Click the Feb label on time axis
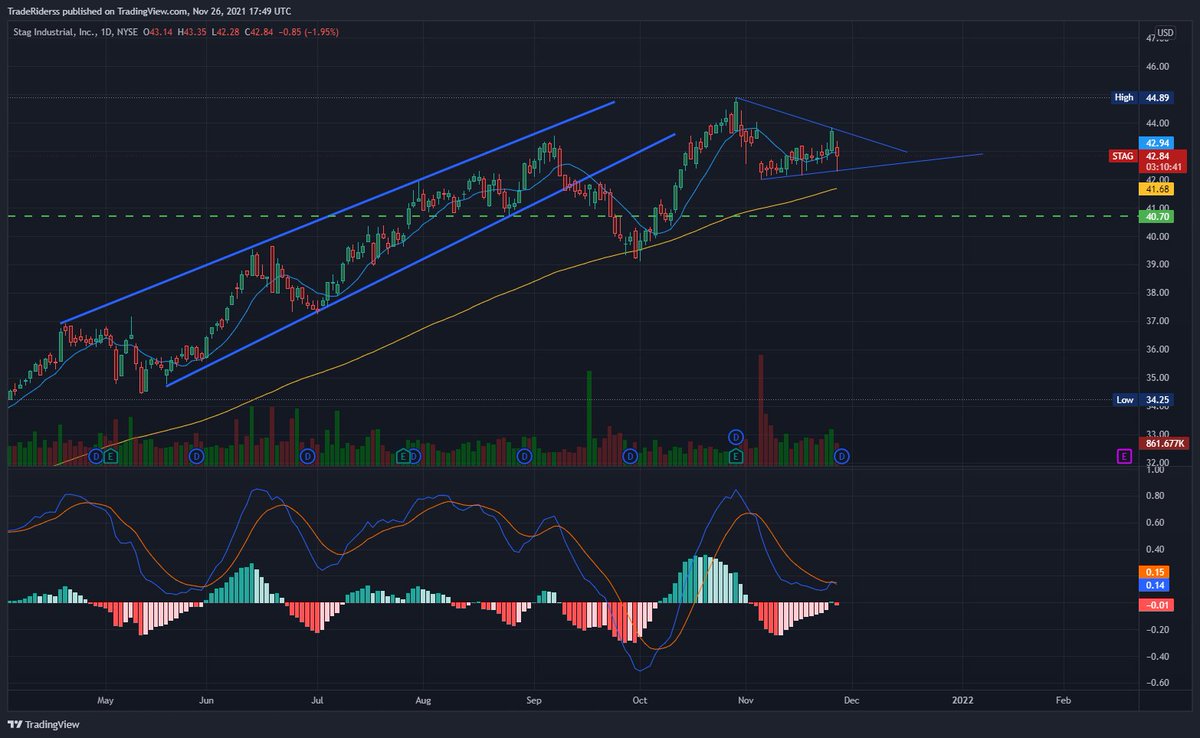The width and height of the screenshot is (1200, 738). click(x=1064, y=702)
